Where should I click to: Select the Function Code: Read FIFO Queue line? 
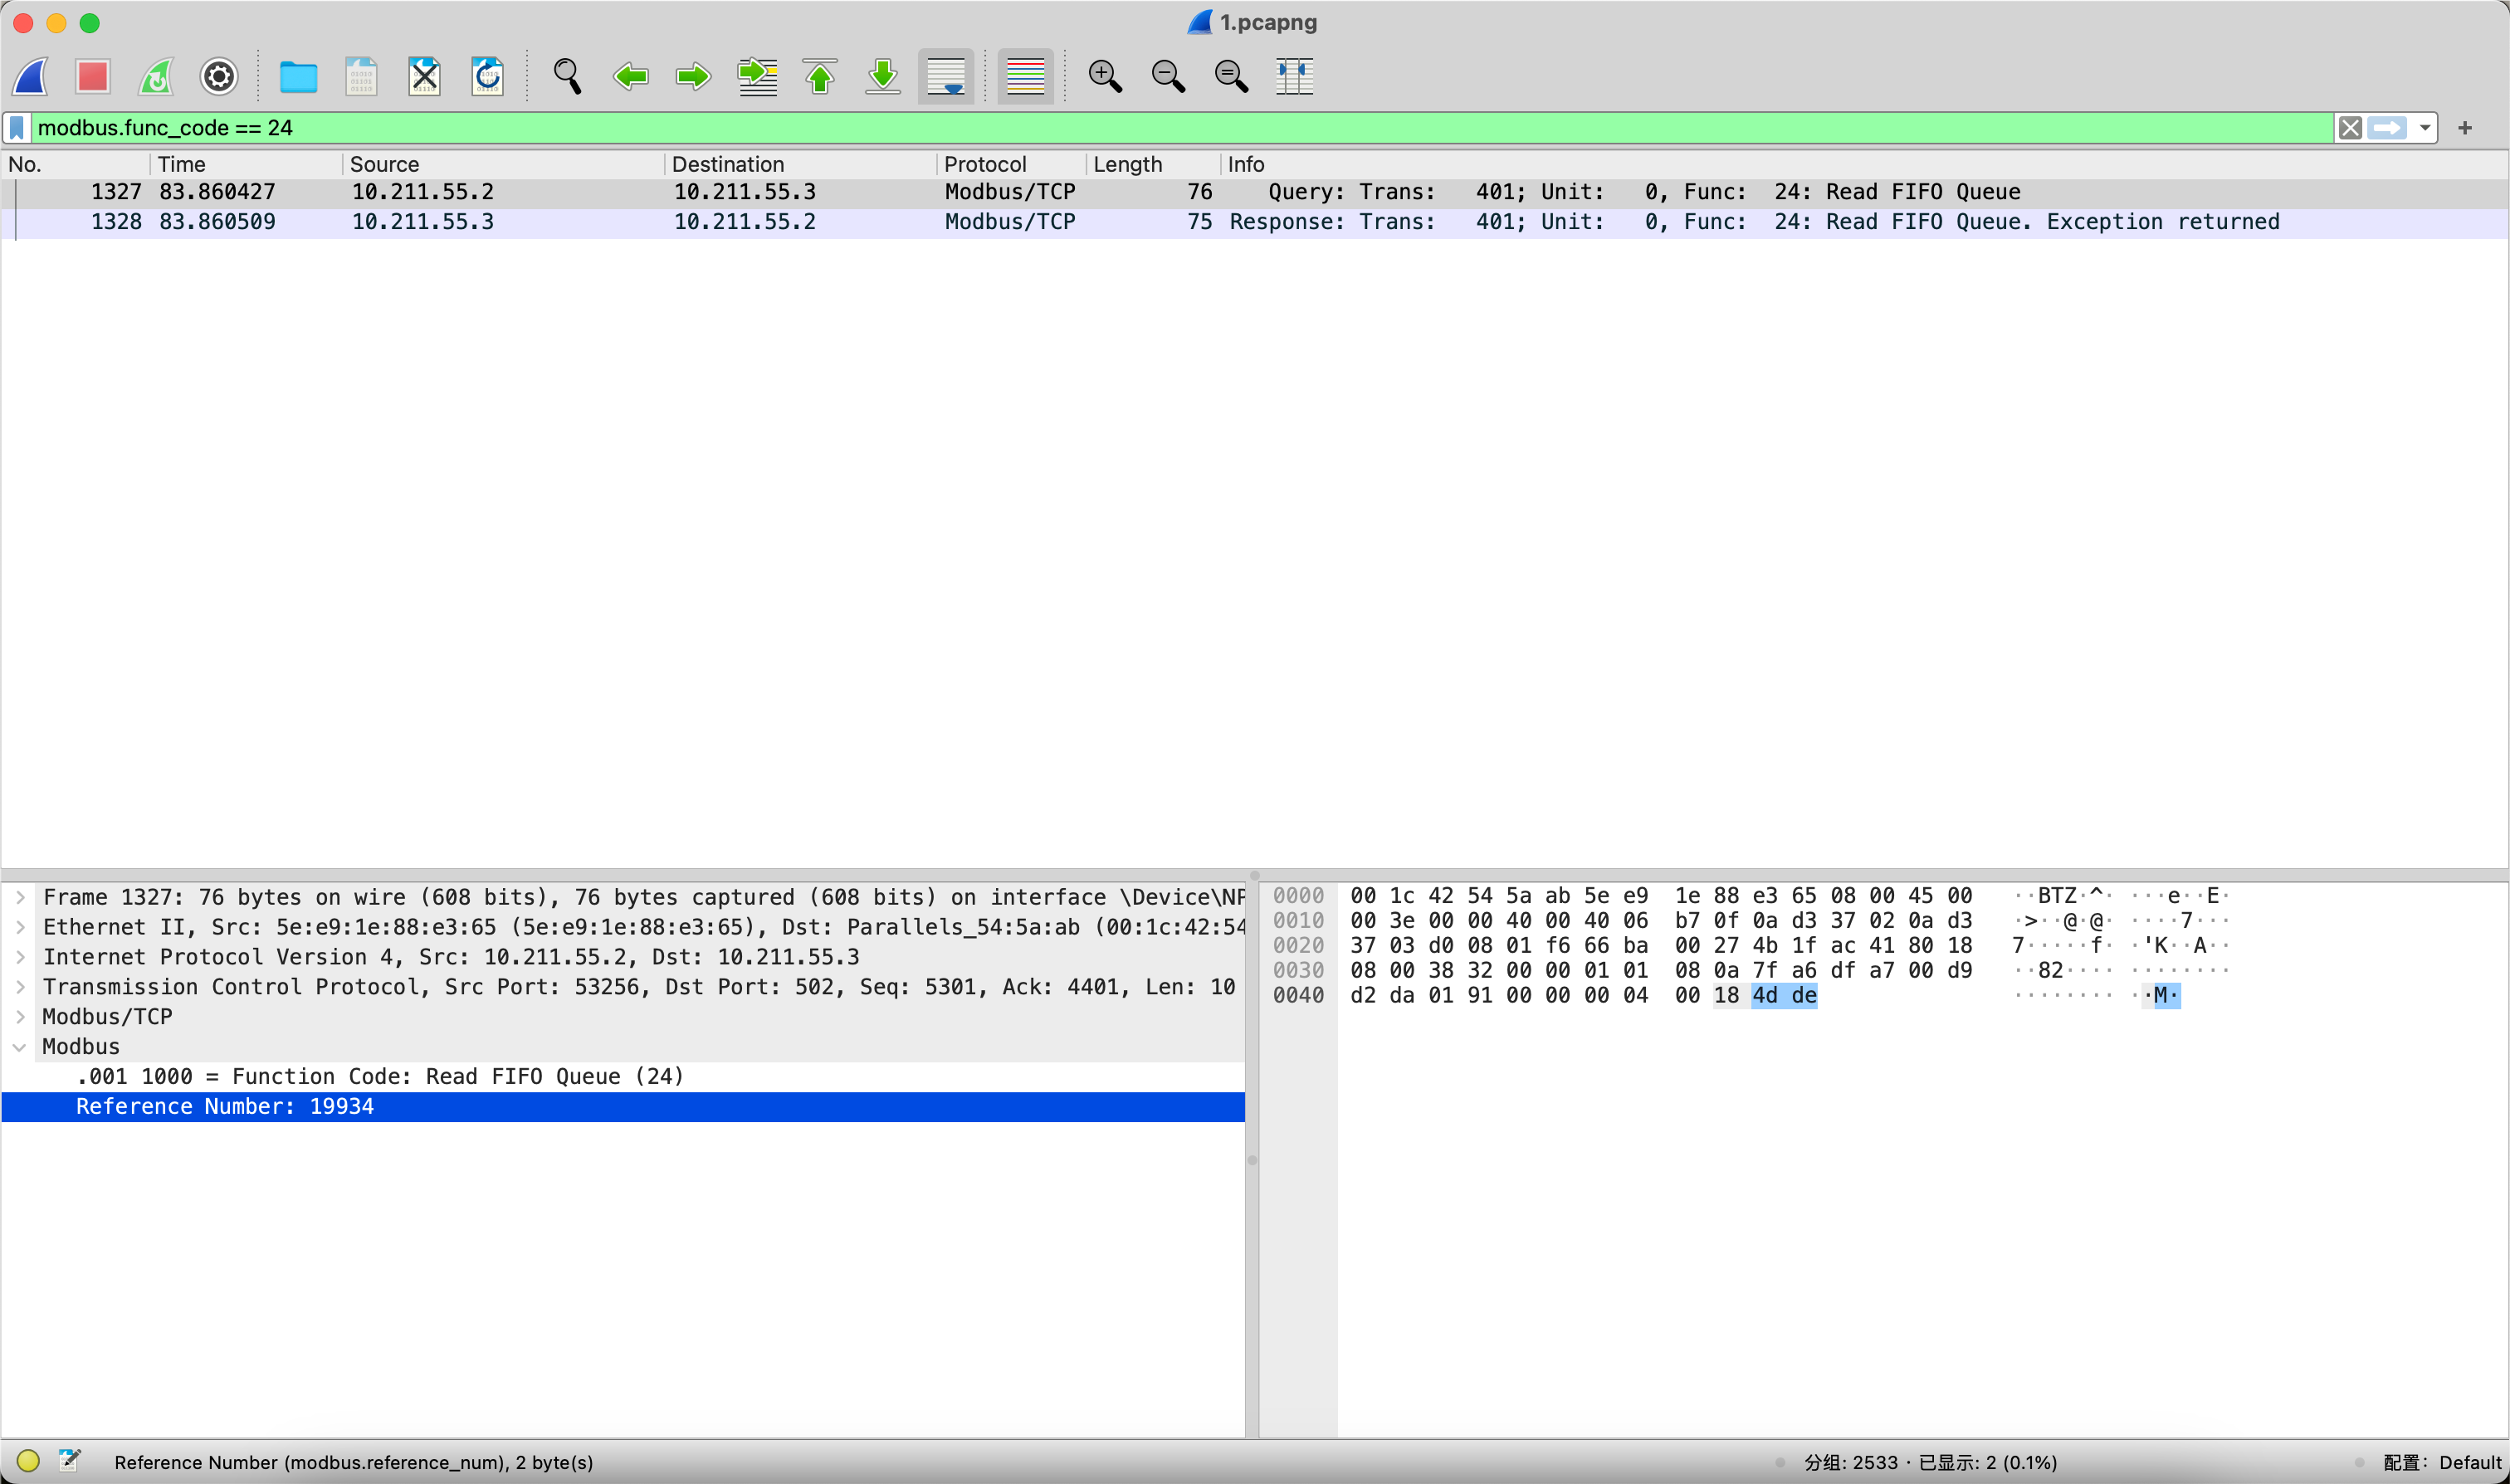623,1076
